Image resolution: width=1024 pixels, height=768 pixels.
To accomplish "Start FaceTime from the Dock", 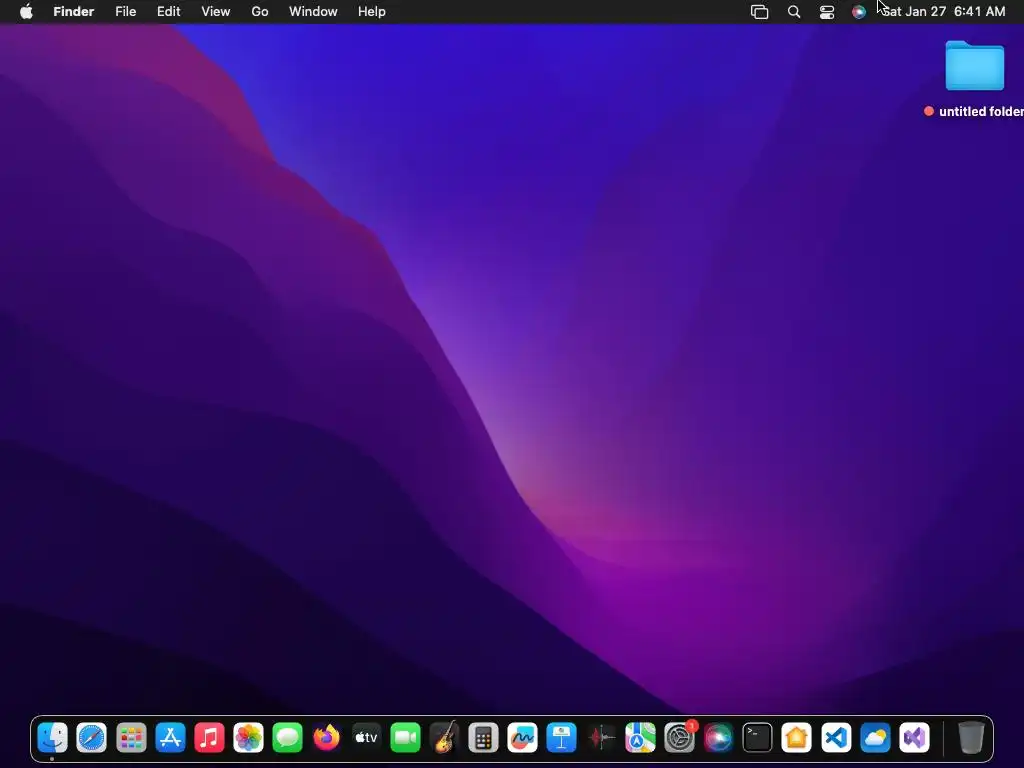I will [x=405, y=738].
